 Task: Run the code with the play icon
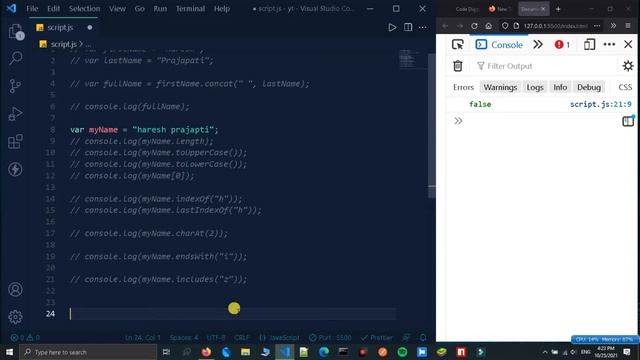(392, 27)
